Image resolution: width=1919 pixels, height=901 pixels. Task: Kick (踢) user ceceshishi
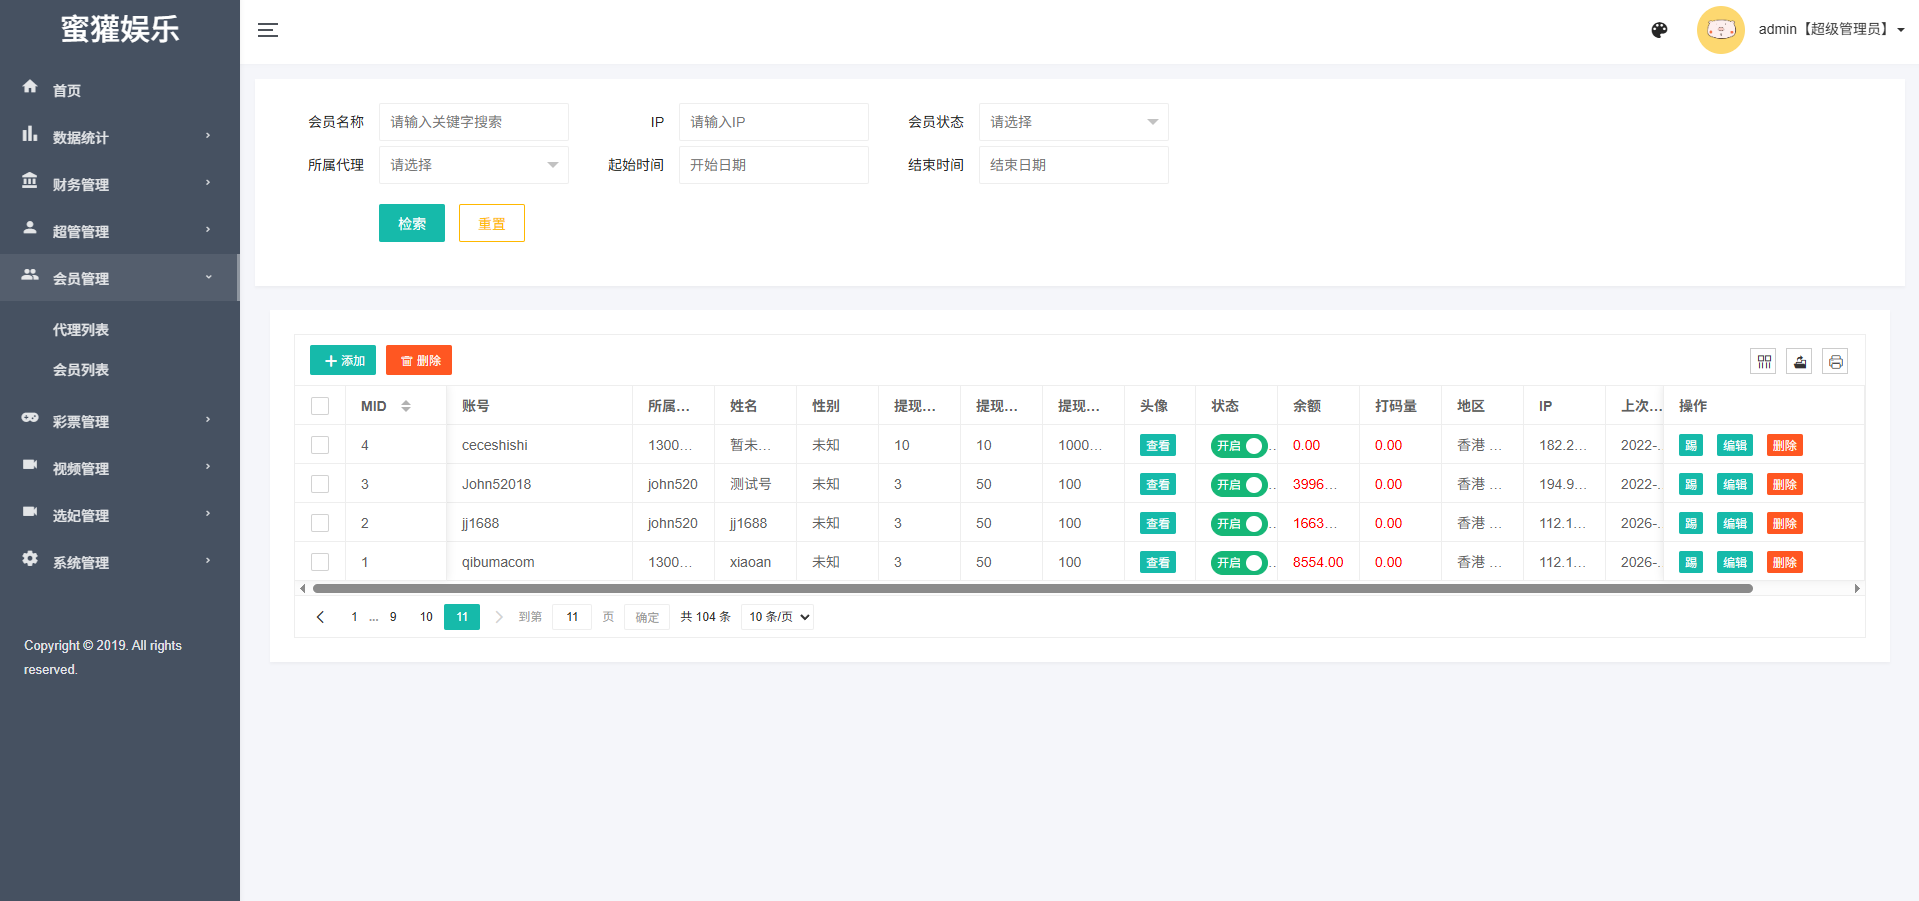[1691, 445]
